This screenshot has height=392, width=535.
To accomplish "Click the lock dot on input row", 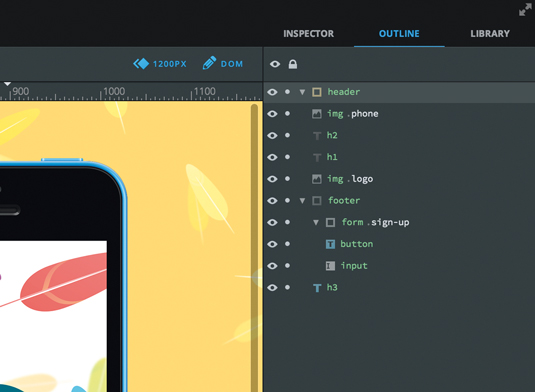I will coord(287,266).
